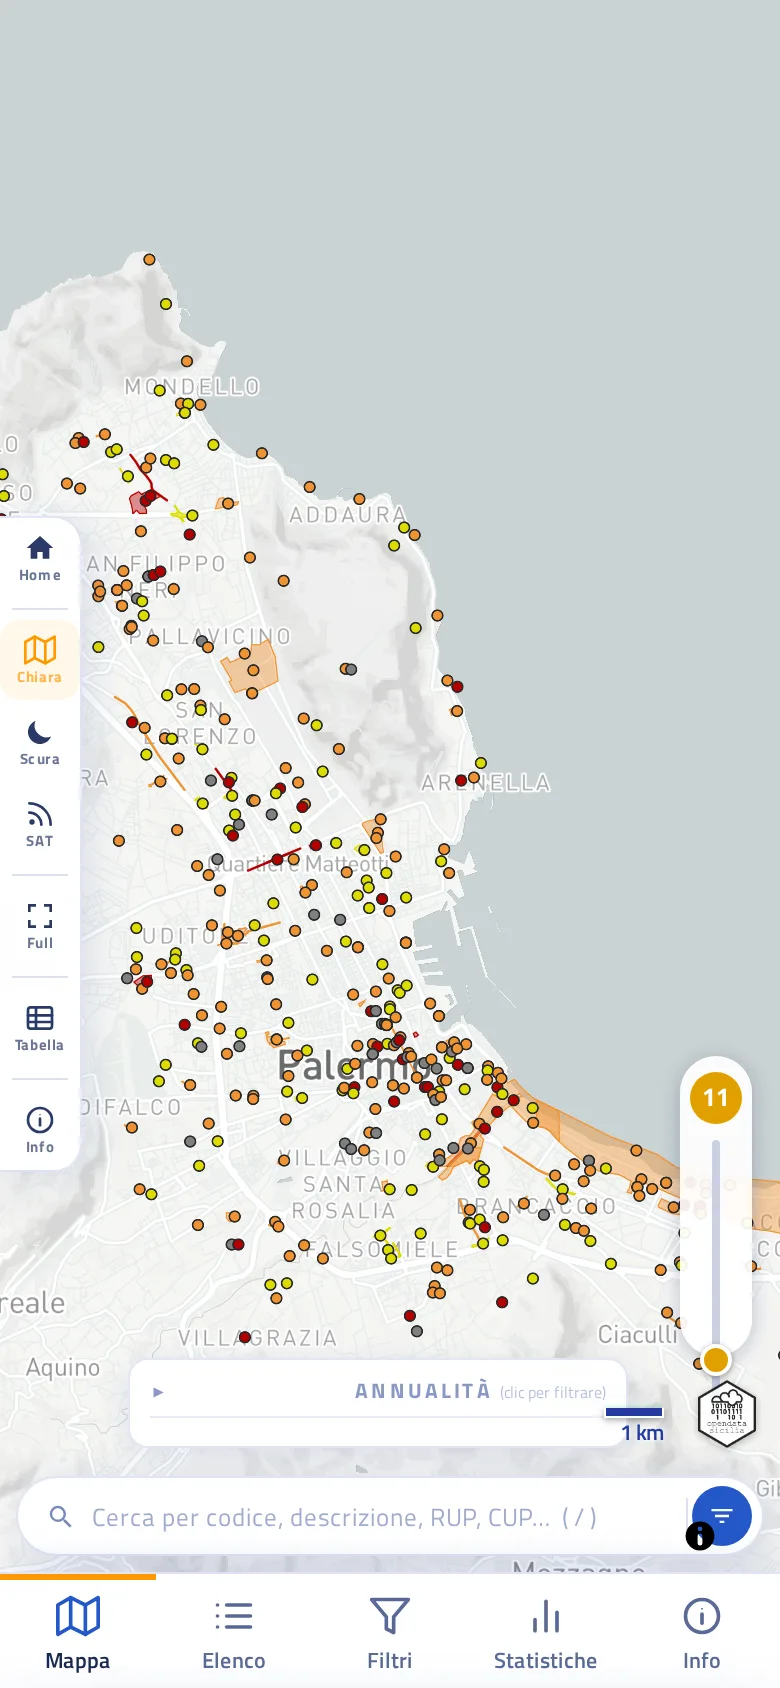
Task: Click the ANNUALITÀ filter label
Action: tap(423, 1391)
